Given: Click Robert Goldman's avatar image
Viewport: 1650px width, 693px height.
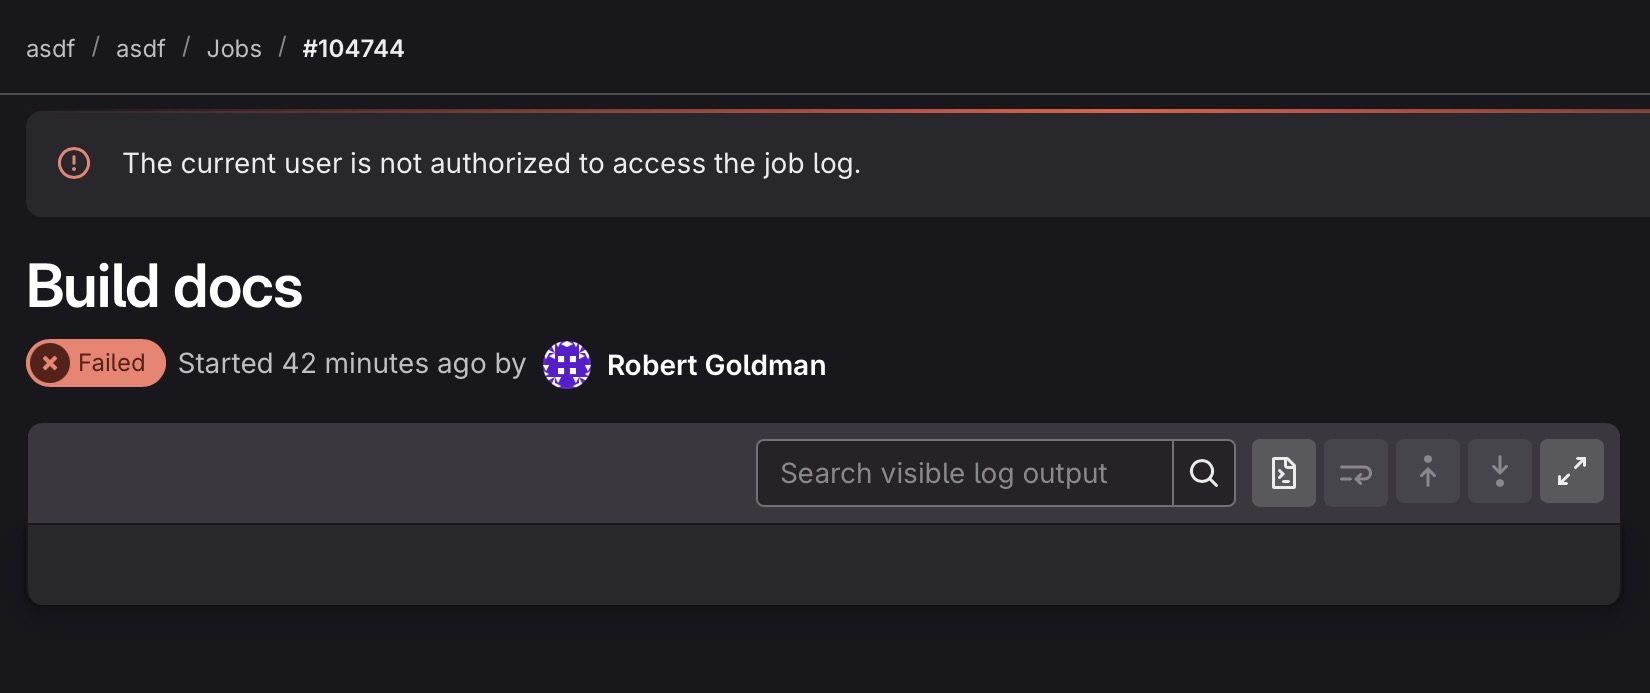Looking at the screenshot, I should (567, 365).
